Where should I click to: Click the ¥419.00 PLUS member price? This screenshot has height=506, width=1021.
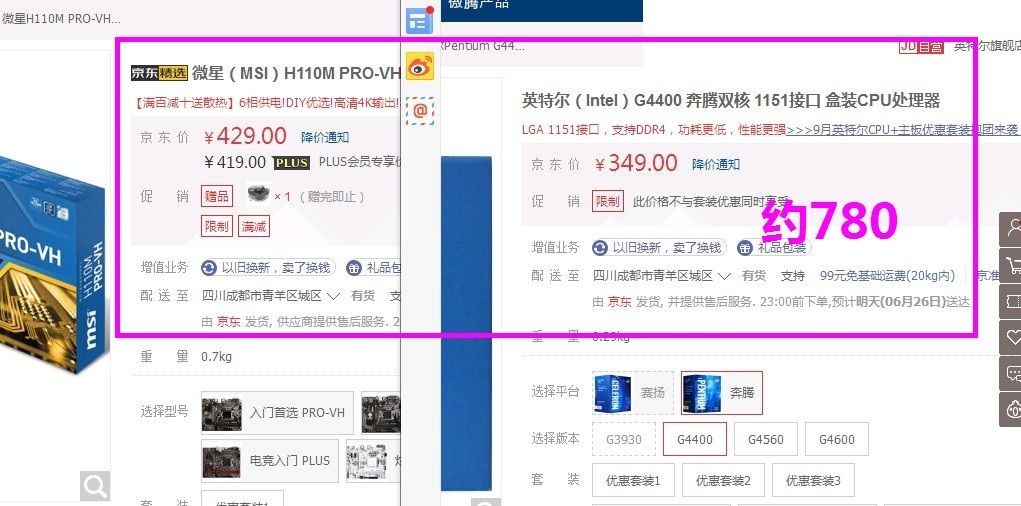coord(235,162)
